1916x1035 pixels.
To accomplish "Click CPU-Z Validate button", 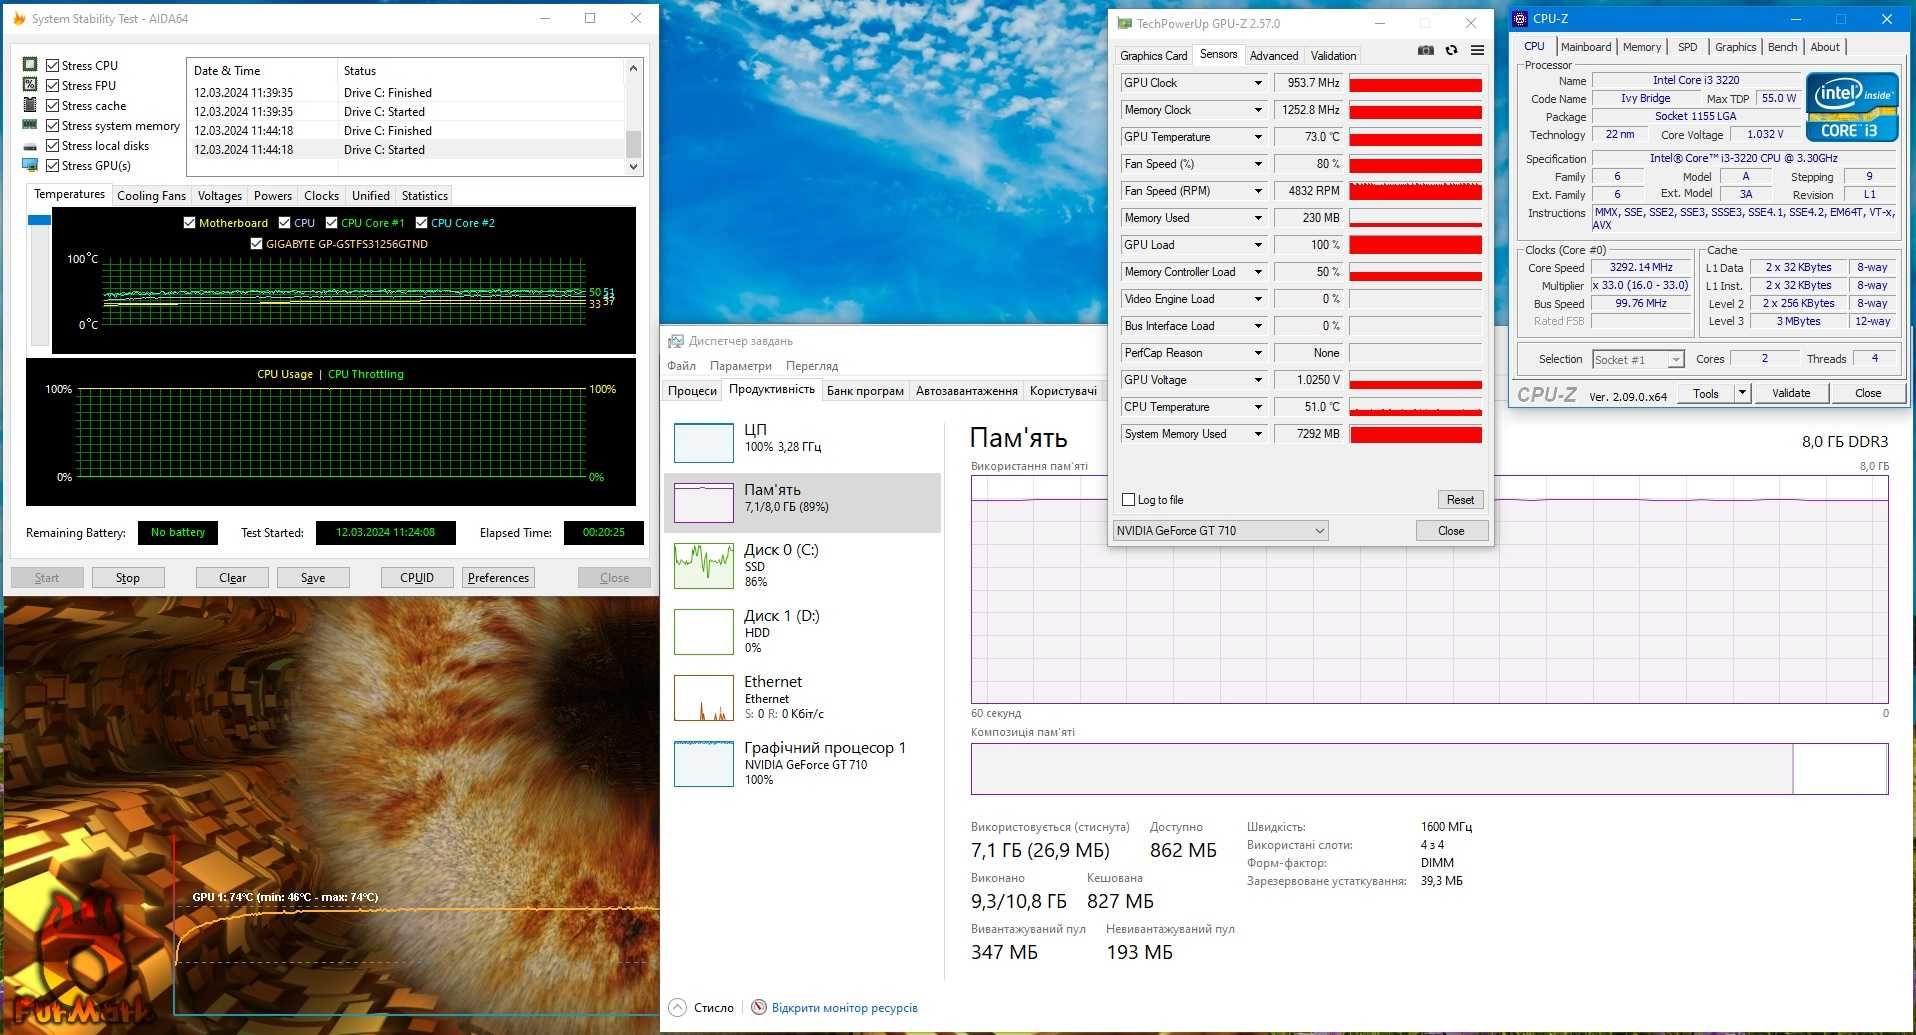I will point(1791,393).
